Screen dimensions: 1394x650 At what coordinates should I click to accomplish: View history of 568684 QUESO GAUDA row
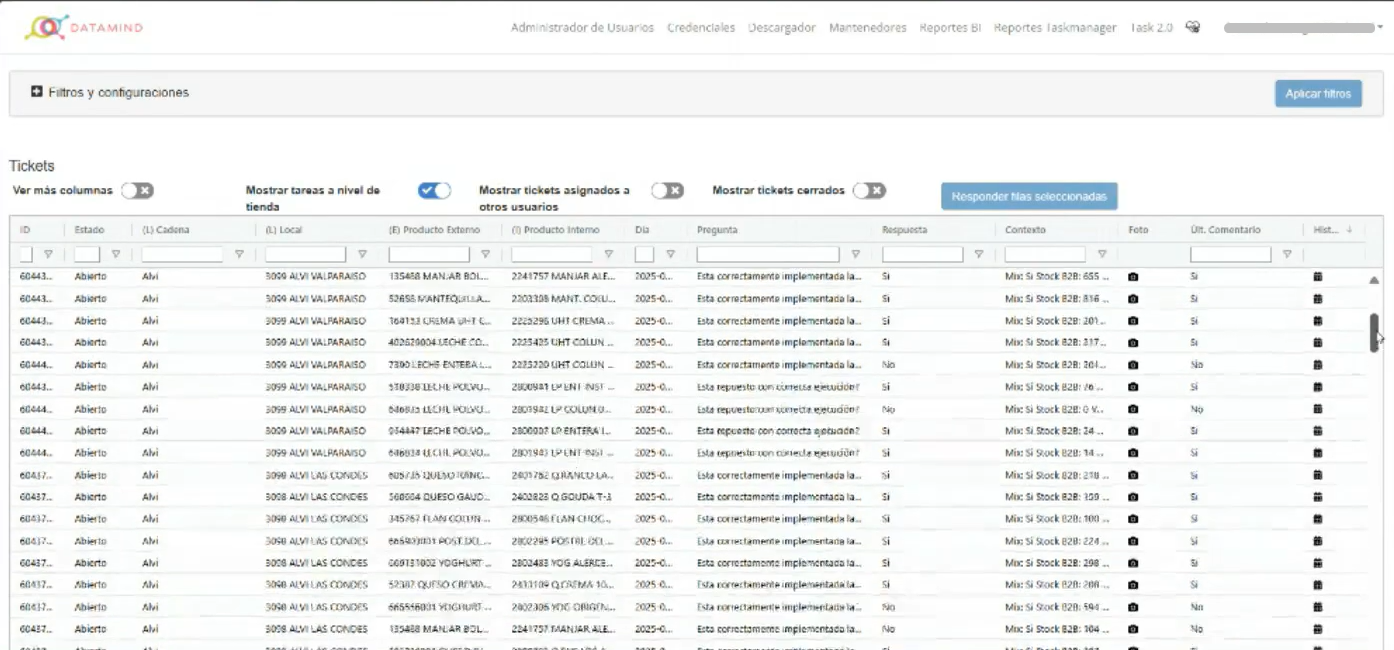tap(1318, 497)
